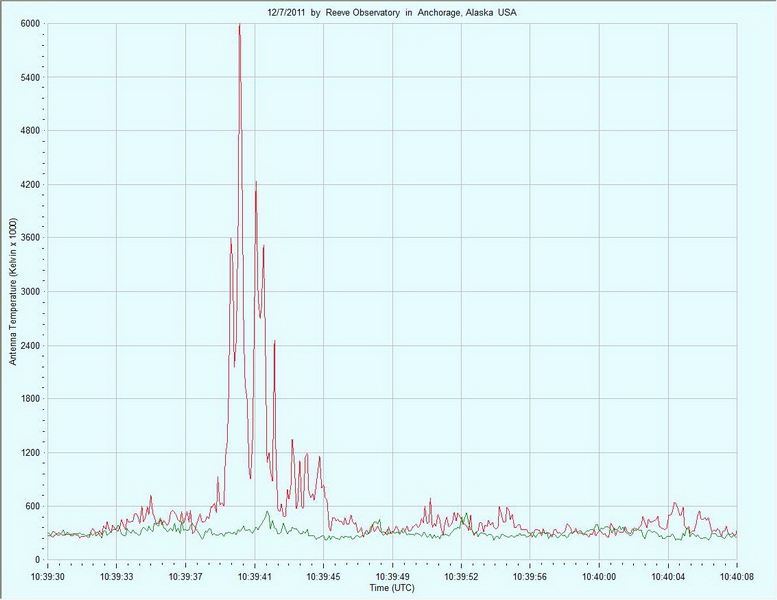
Task: Click the 0 y-axis label
Action: tap(37, 560)
